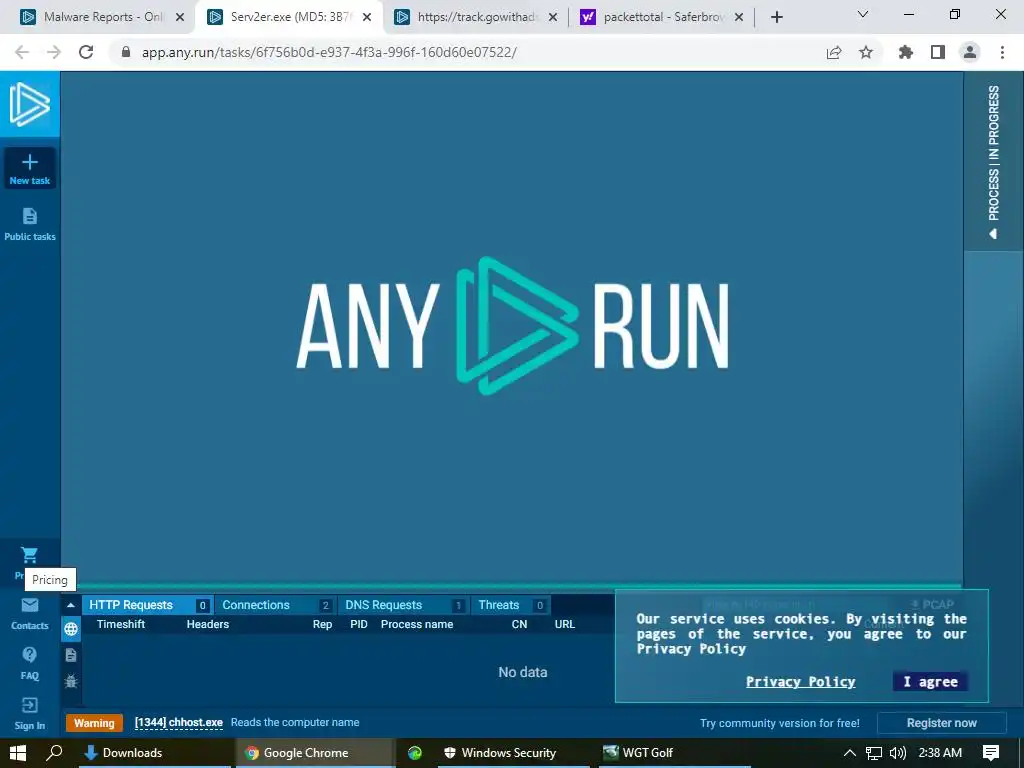Toggle the browser side panel
1024x768 pixels.
938,52
